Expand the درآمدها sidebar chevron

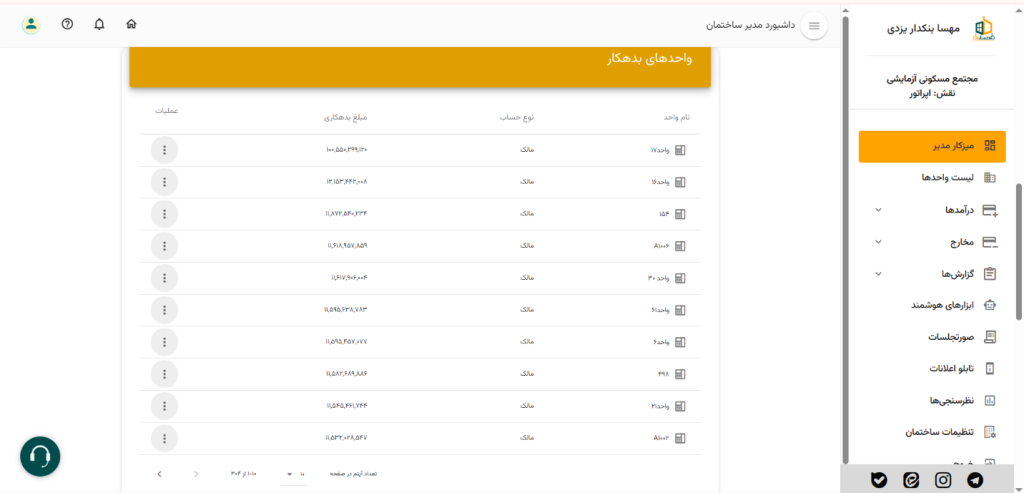(x=878, y=210)
